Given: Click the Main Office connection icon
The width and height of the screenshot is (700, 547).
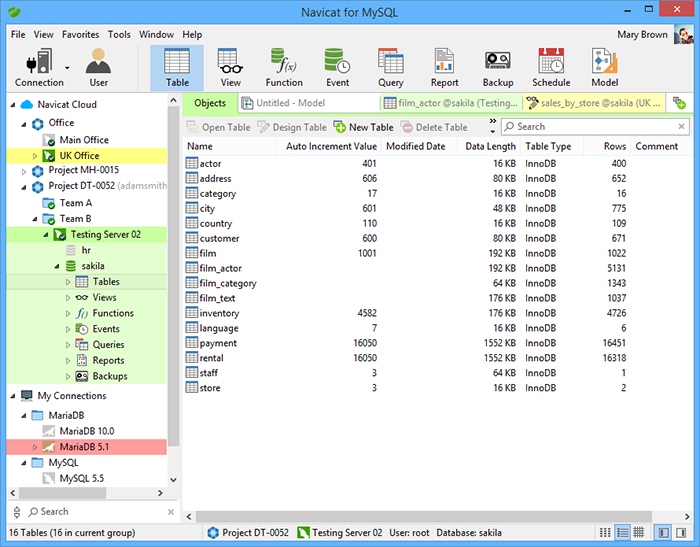Looking at the screenshot, I should [49, 140].
